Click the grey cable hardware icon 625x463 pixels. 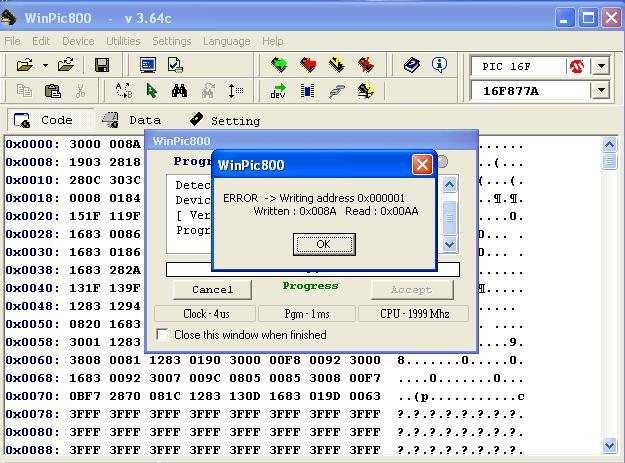coord(337,91)
